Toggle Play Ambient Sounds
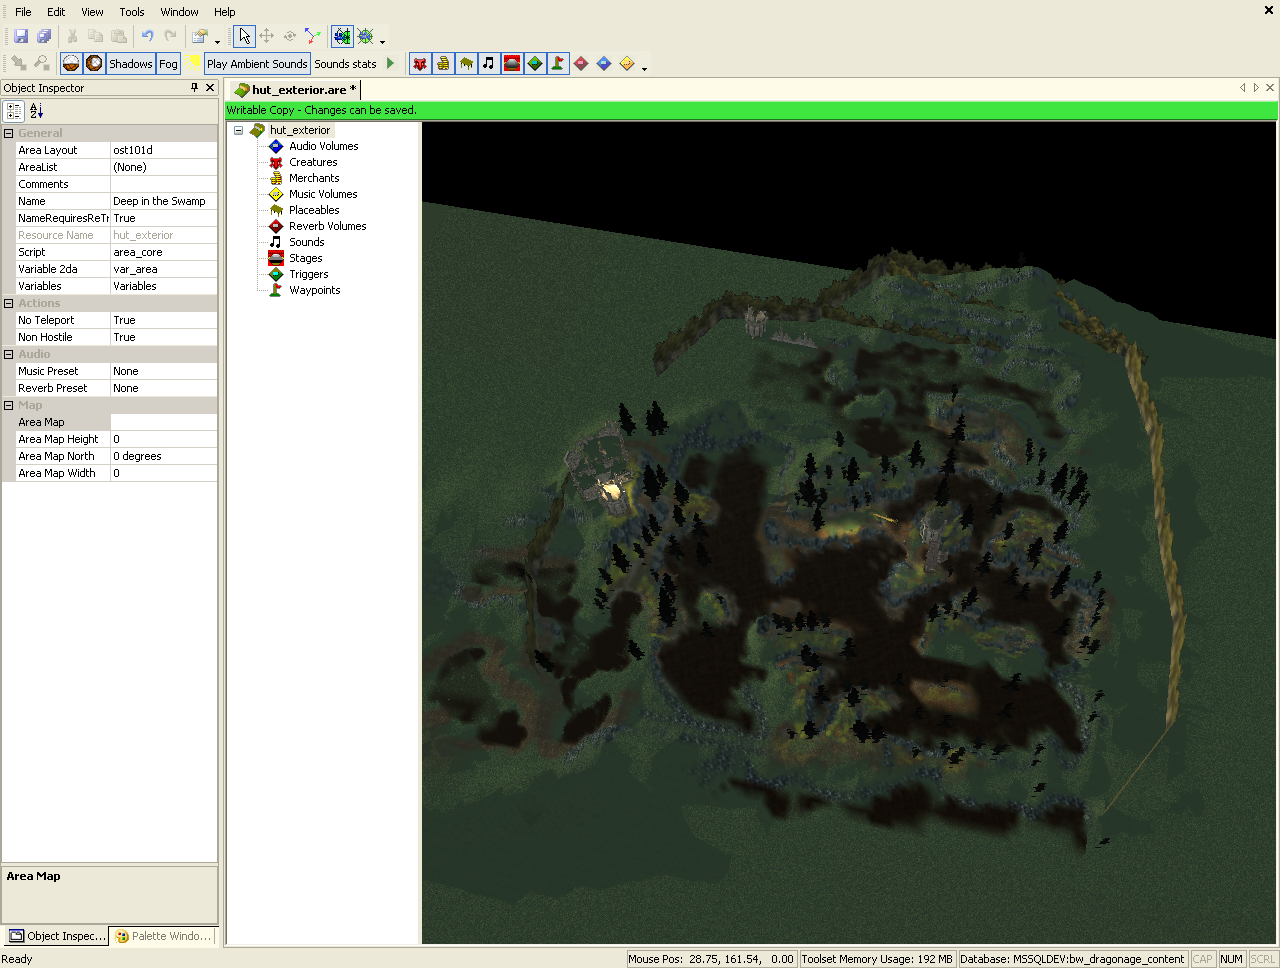The image size is (1280, 968). (257, 64)
